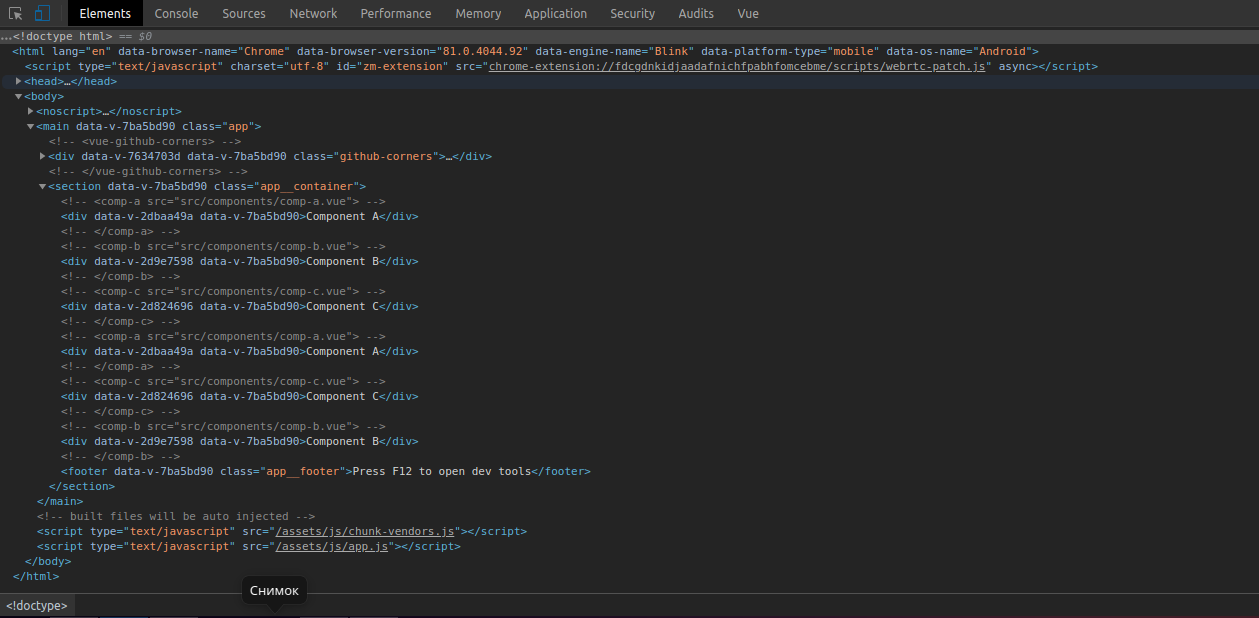Select the first </comp-a> closing comment
Viewport: 1259px width, 618px height.
121,231
